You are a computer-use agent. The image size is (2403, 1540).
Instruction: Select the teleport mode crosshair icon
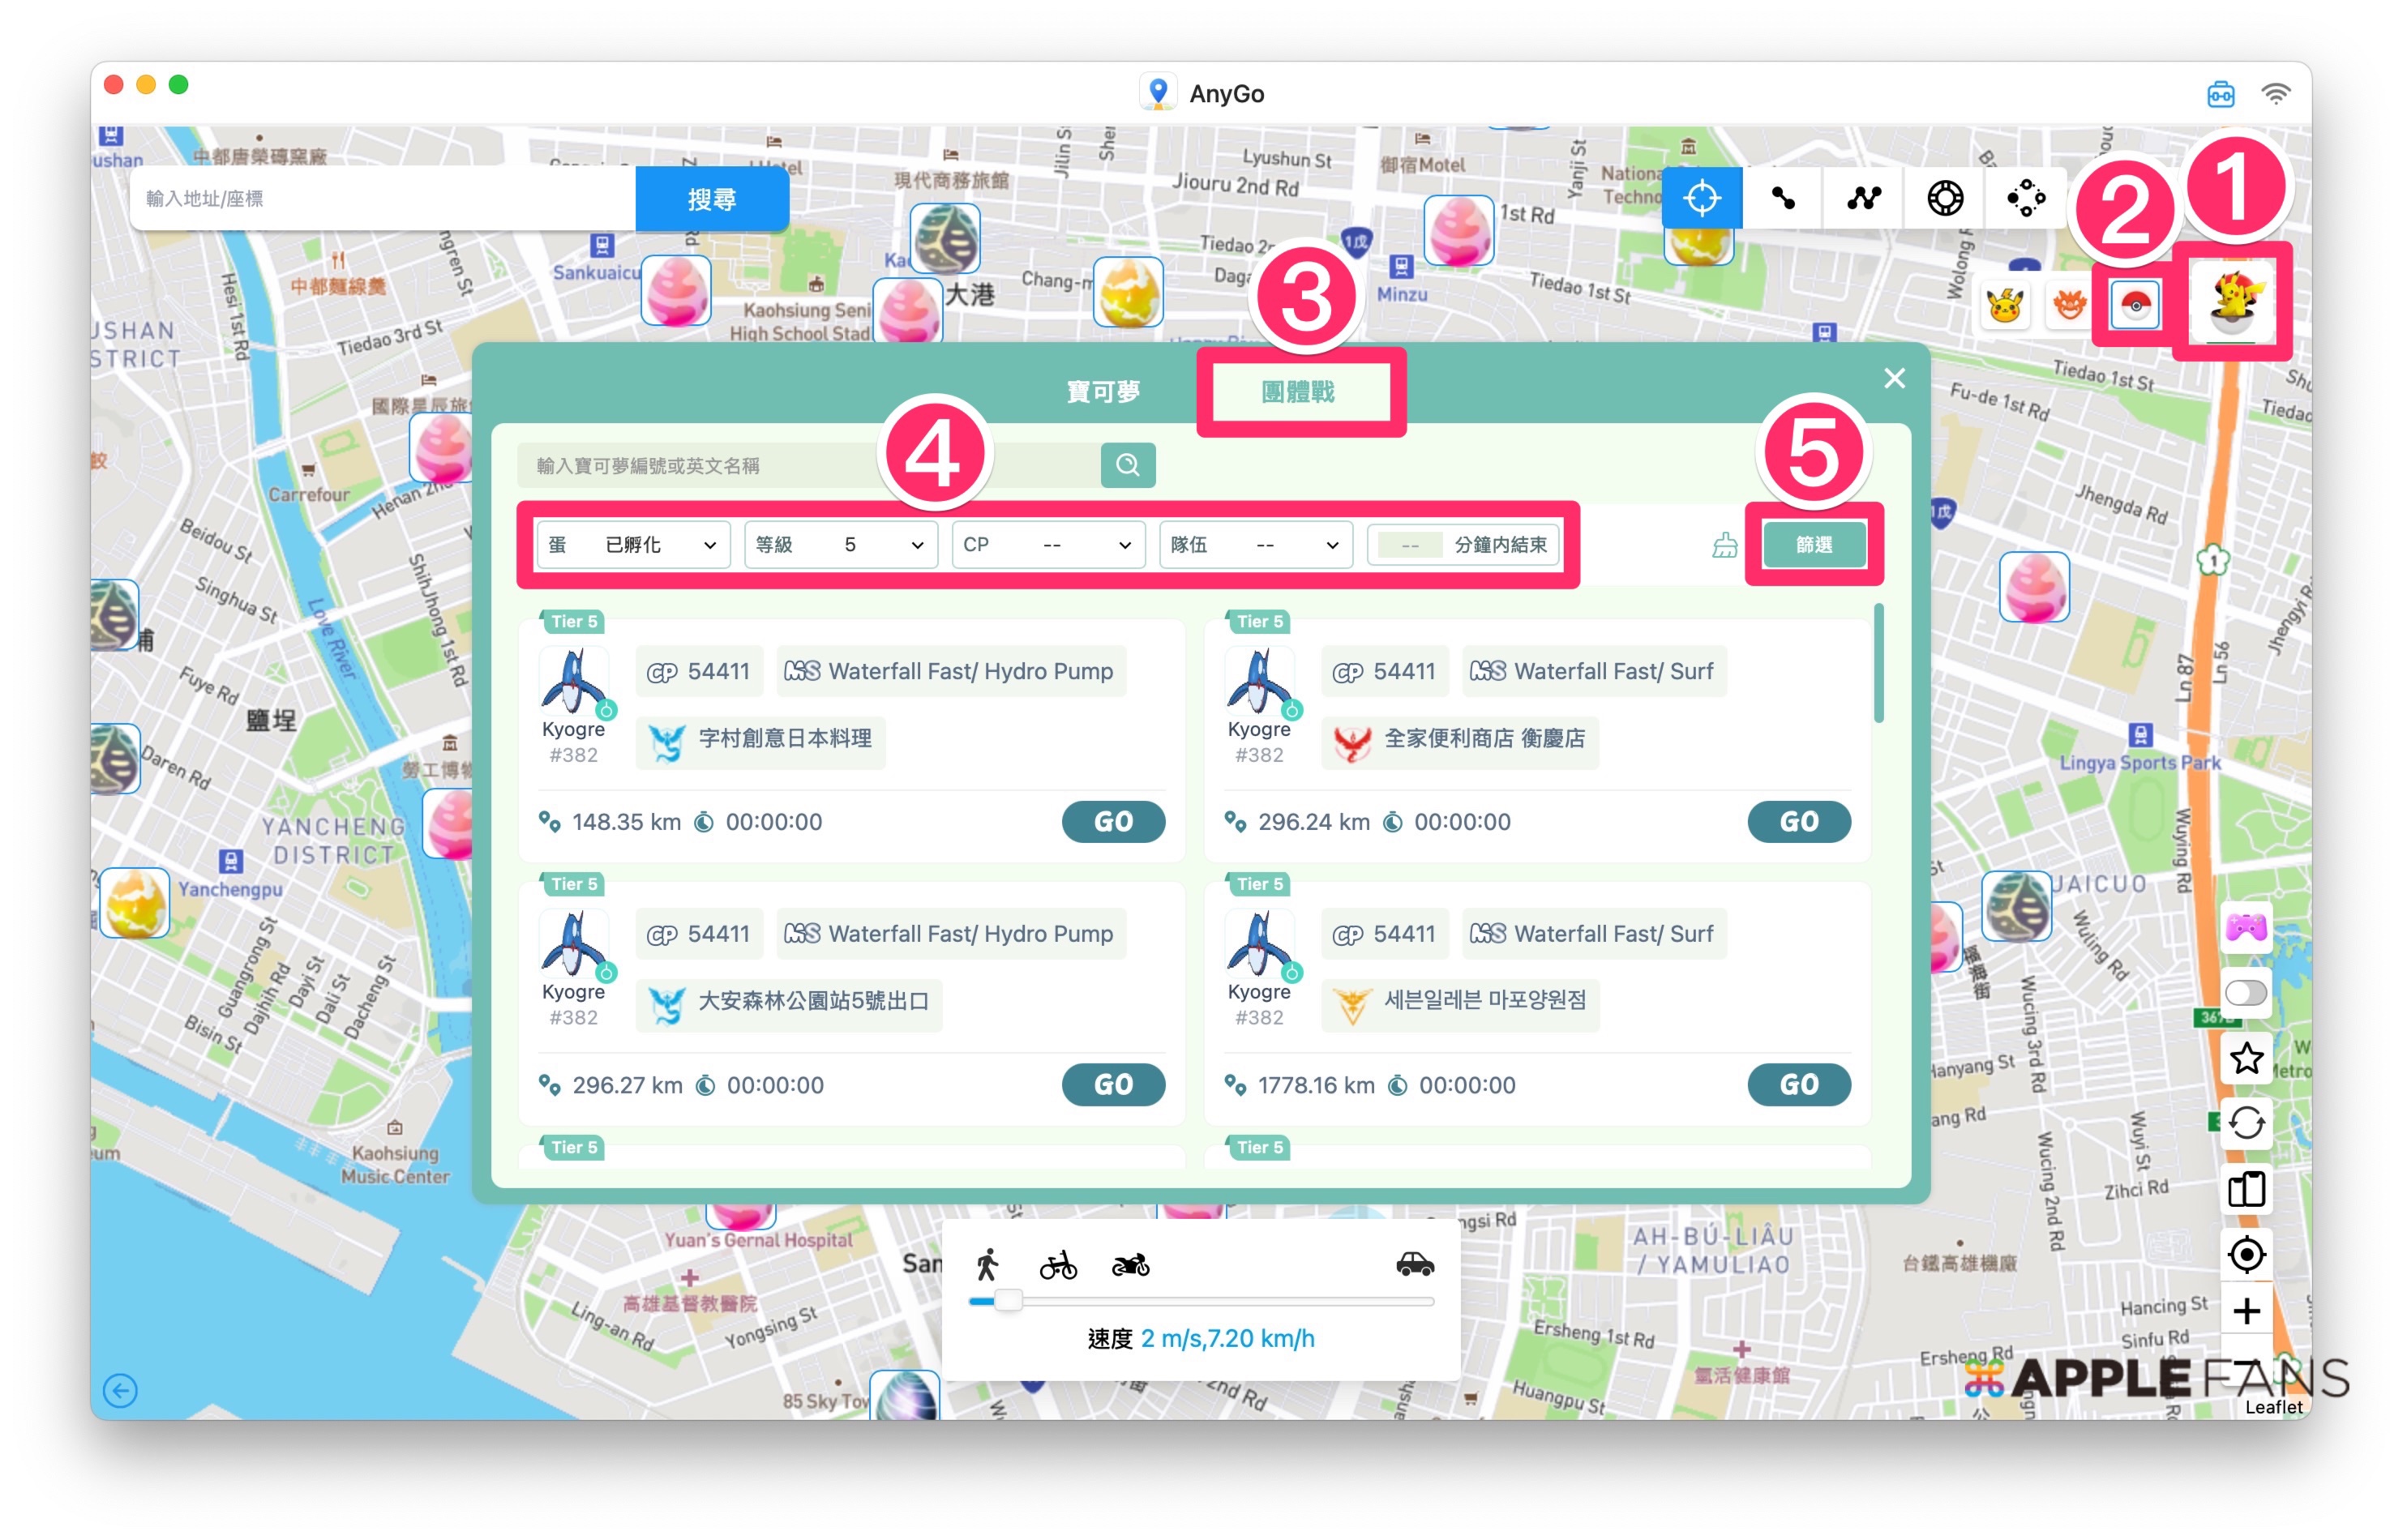click(x=1700, y=198)
